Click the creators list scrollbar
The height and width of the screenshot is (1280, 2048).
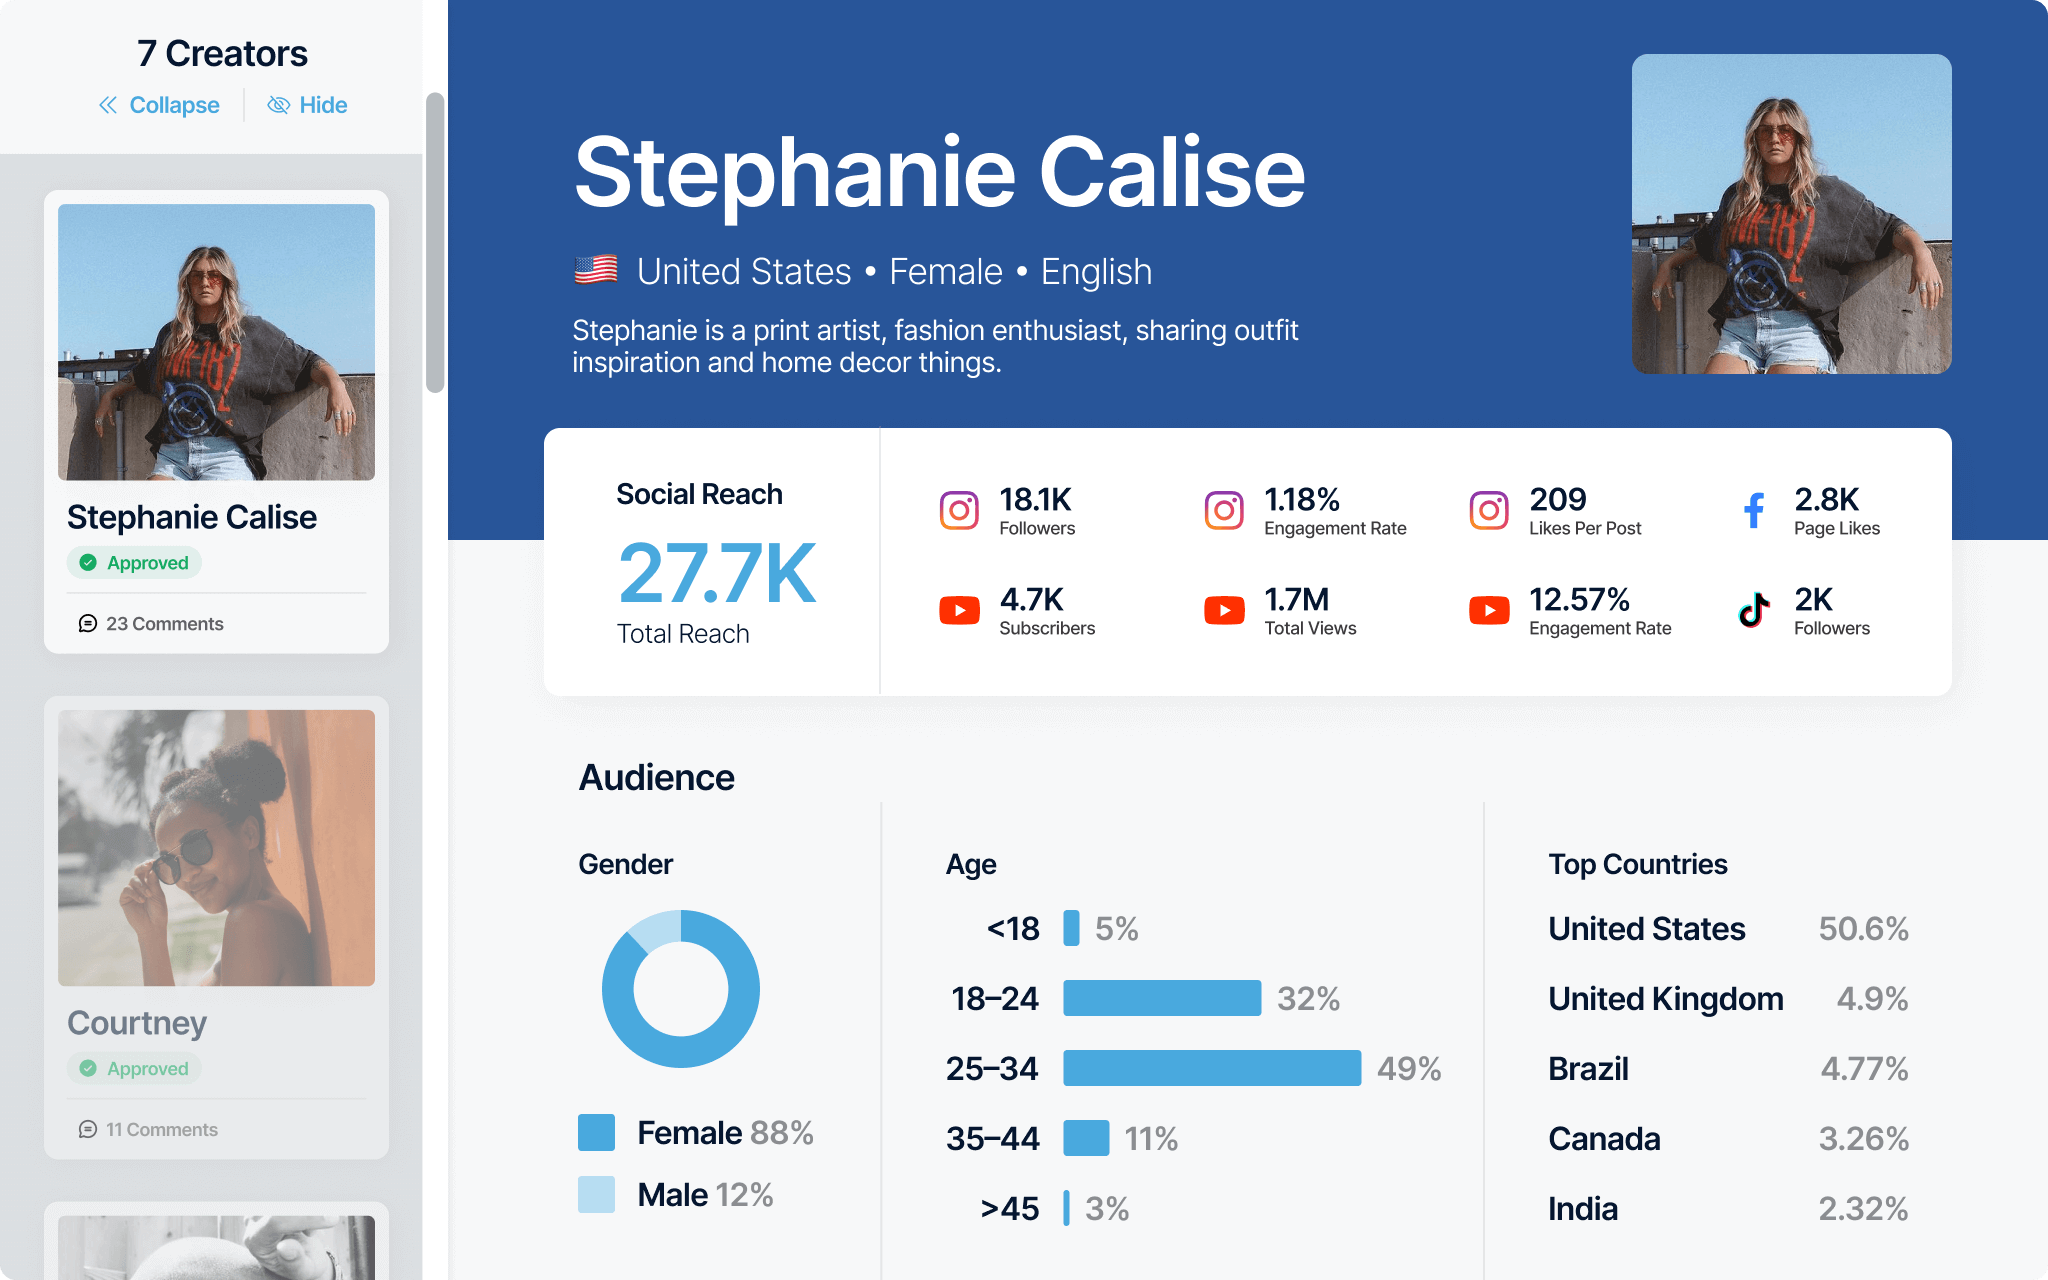pos(435,243)
